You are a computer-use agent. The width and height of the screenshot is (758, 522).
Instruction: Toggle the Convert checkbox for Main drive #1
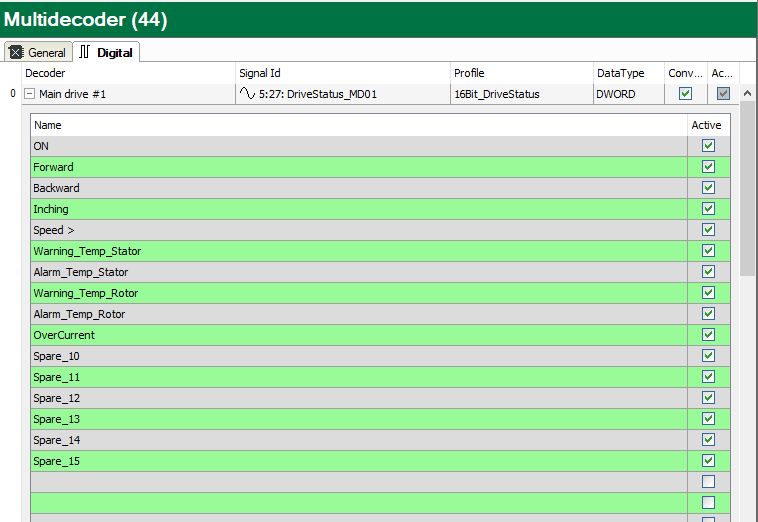[685, 94]
